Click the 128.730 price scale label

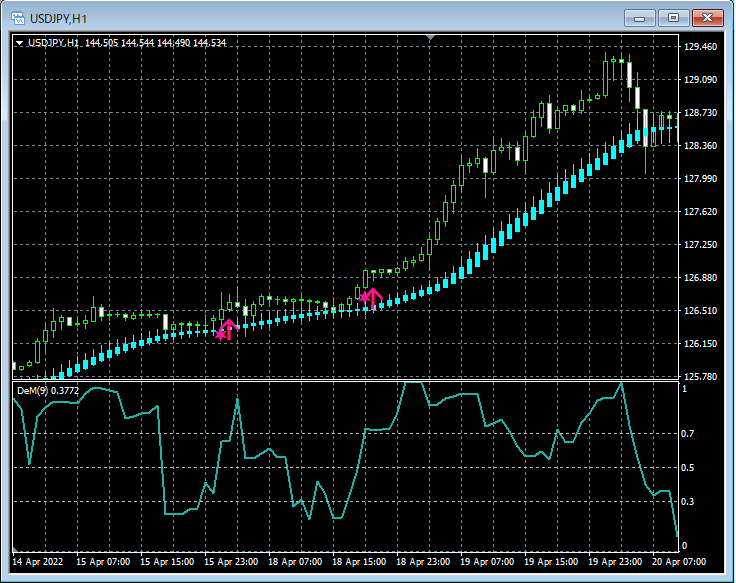[700, 113]
